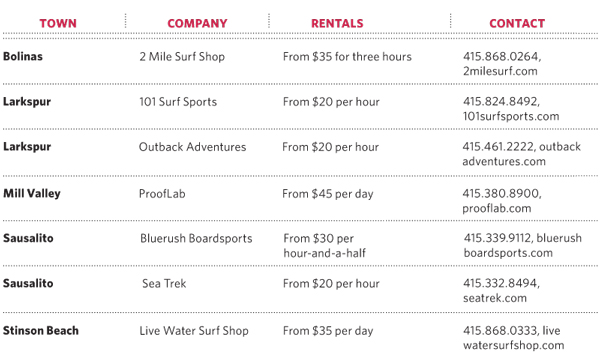Image resolution: width=600 pixels, height=362 pixels.
Task: Click the RENTALS column header
Action: tap(337, 23)
